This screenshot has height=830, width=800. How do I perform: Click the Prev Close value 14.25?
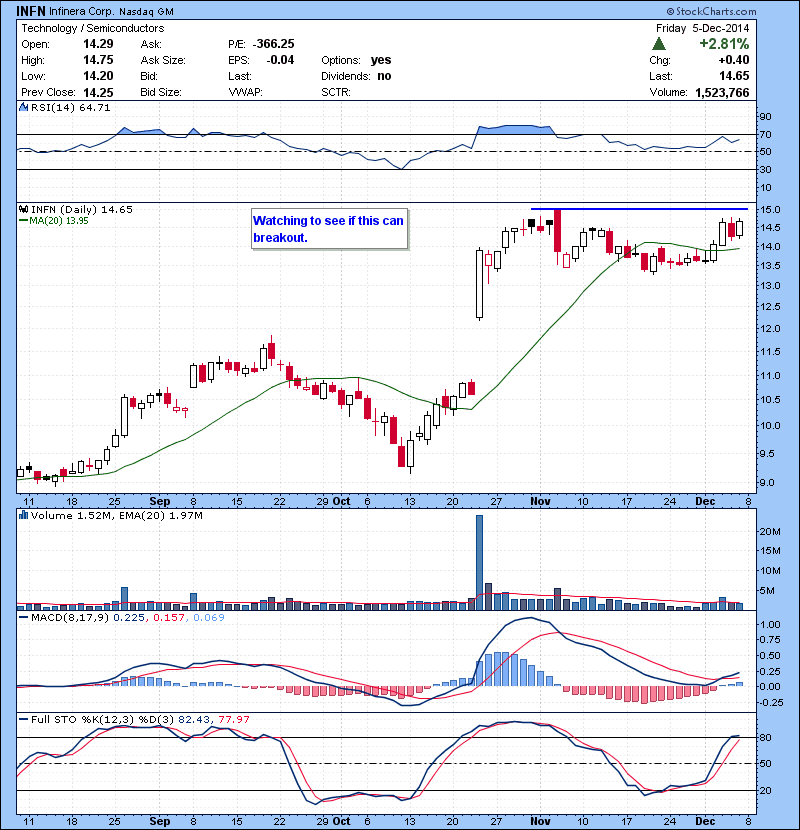click(x=98, y=92)
